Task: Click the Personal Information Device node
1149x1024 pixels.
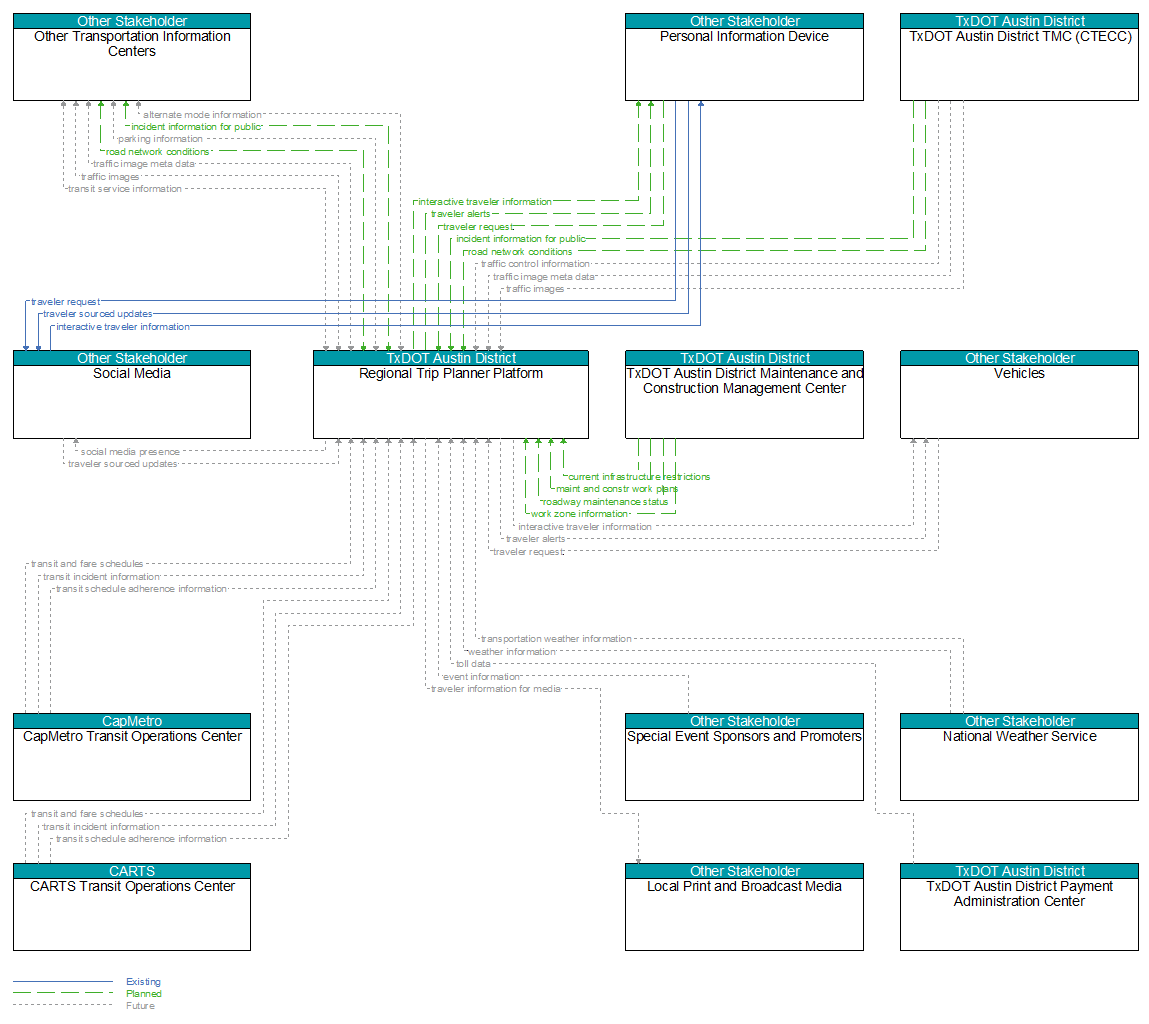Action: tap(744, 57)
